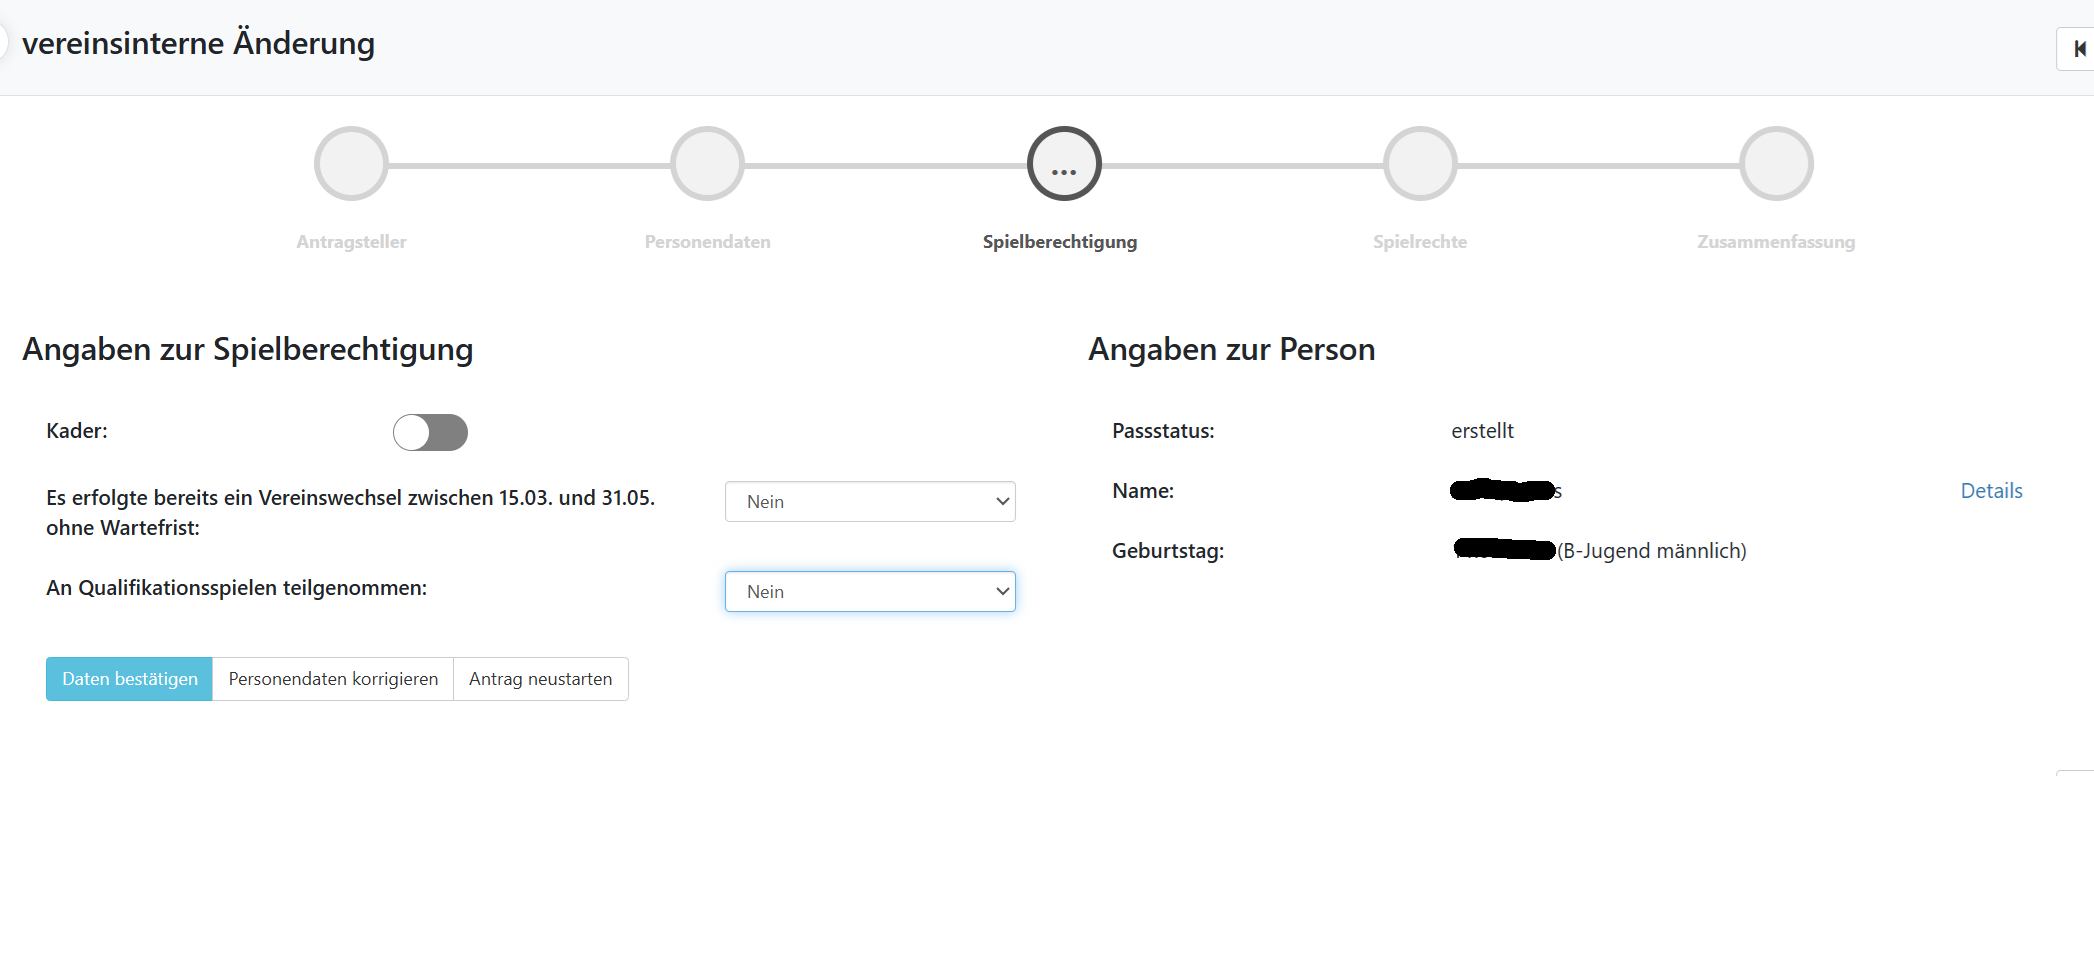Open the Vereinswechsel ohne Wartefrist dropdown
The height and width of the screenshot is (979, 2094).
[x=870, y=502]
